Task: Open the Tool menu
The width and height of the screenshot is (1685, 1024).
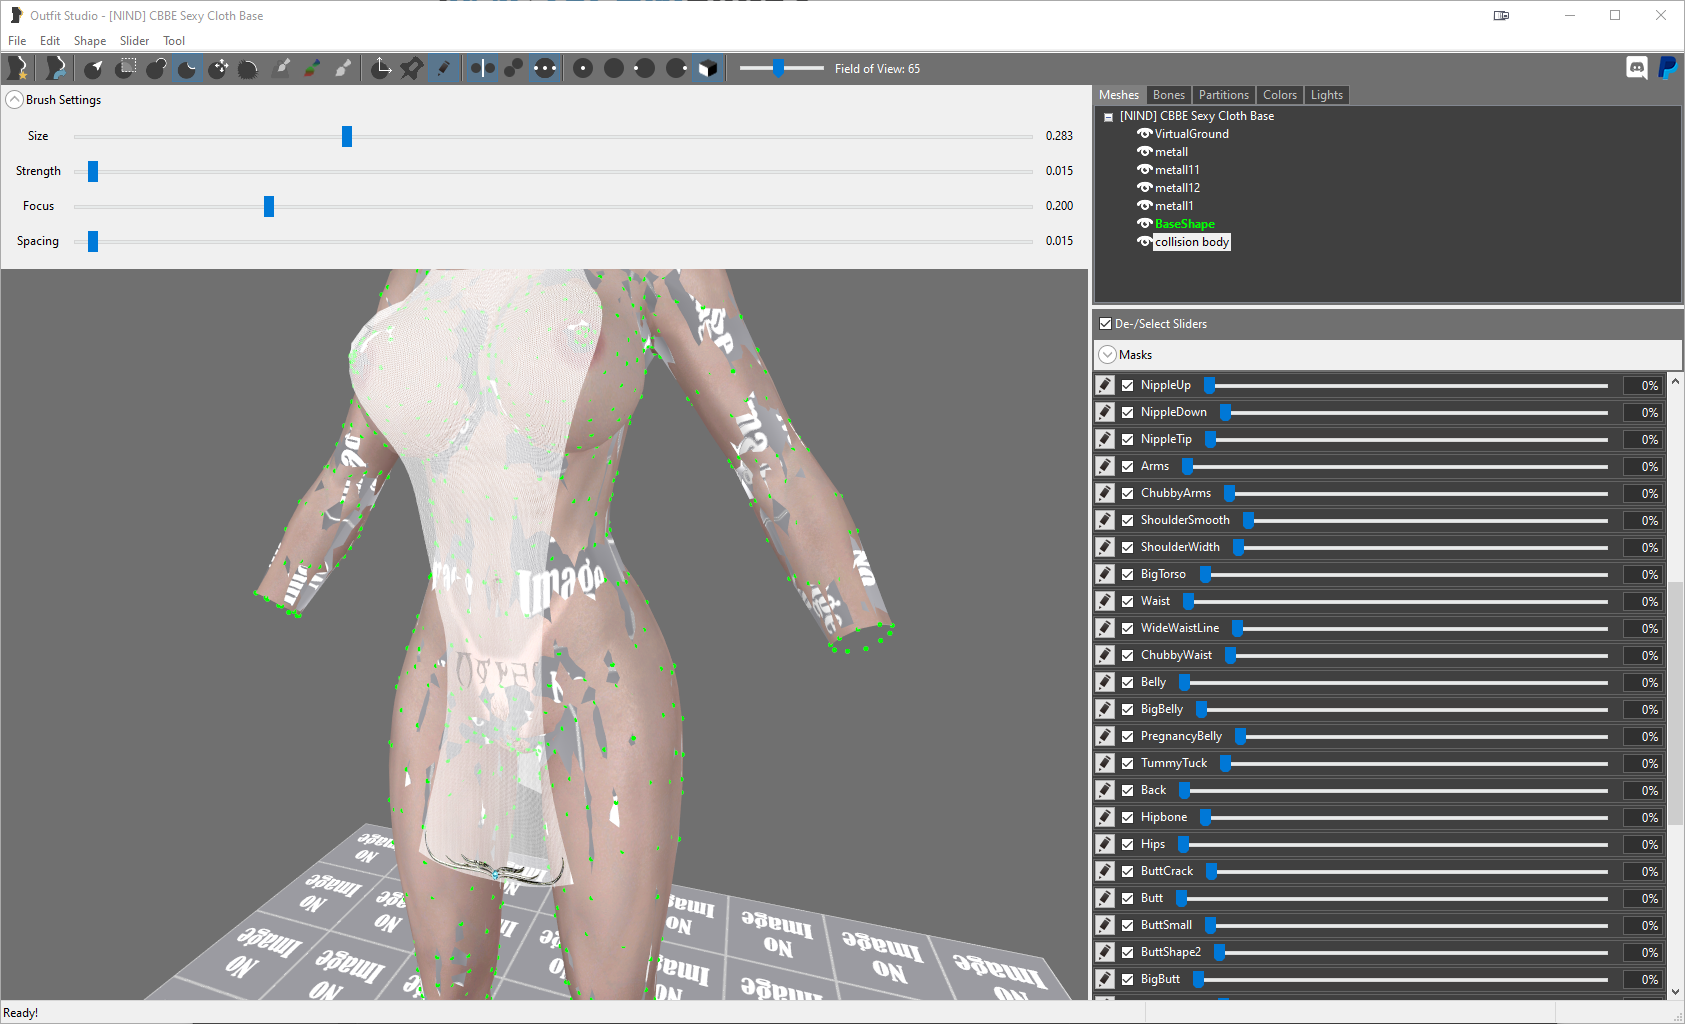Action: pos(174,41)
